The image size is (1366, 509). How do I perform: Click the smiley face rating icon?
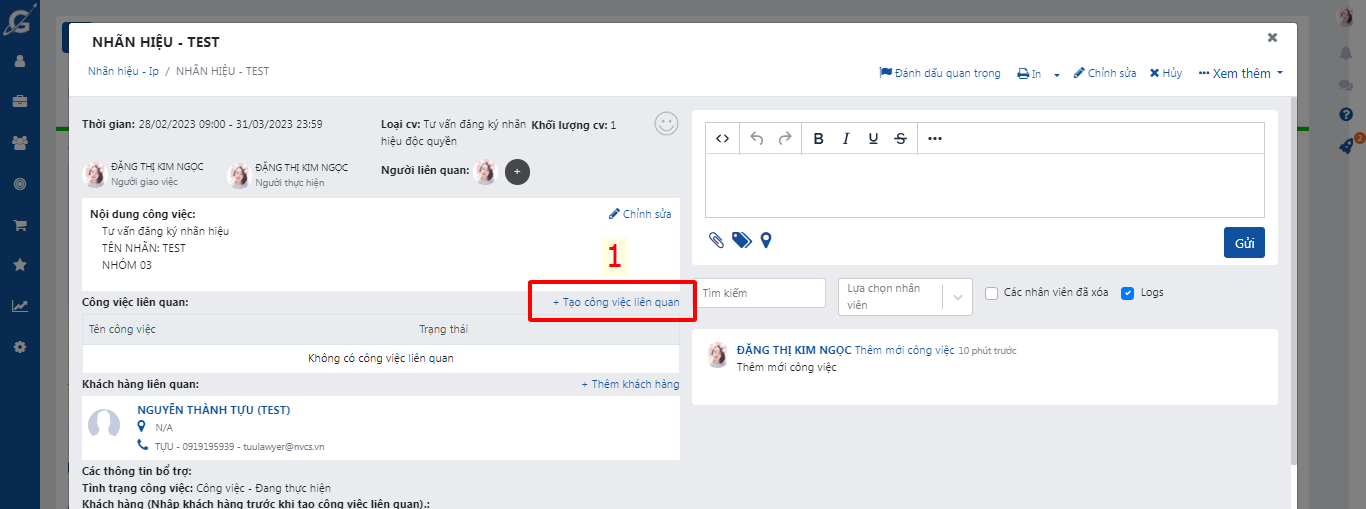pos(666,123)
